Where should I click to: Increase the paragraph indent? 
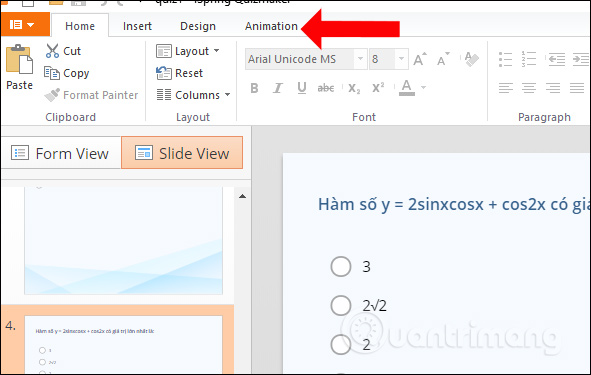point(580,59)
